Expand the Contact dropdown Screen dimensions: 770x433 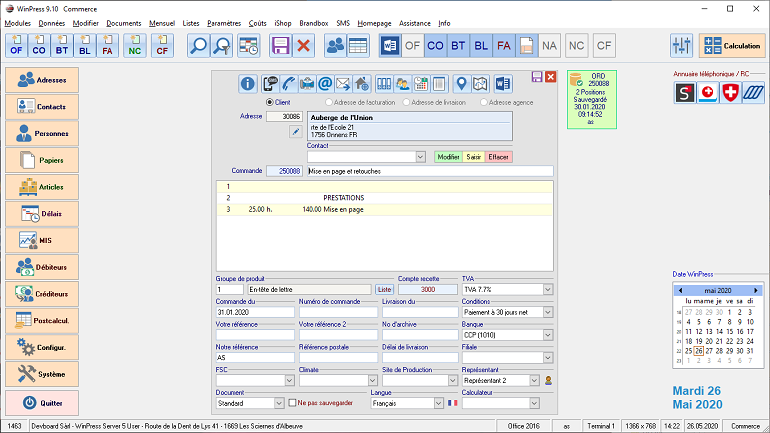coord(420,157)
